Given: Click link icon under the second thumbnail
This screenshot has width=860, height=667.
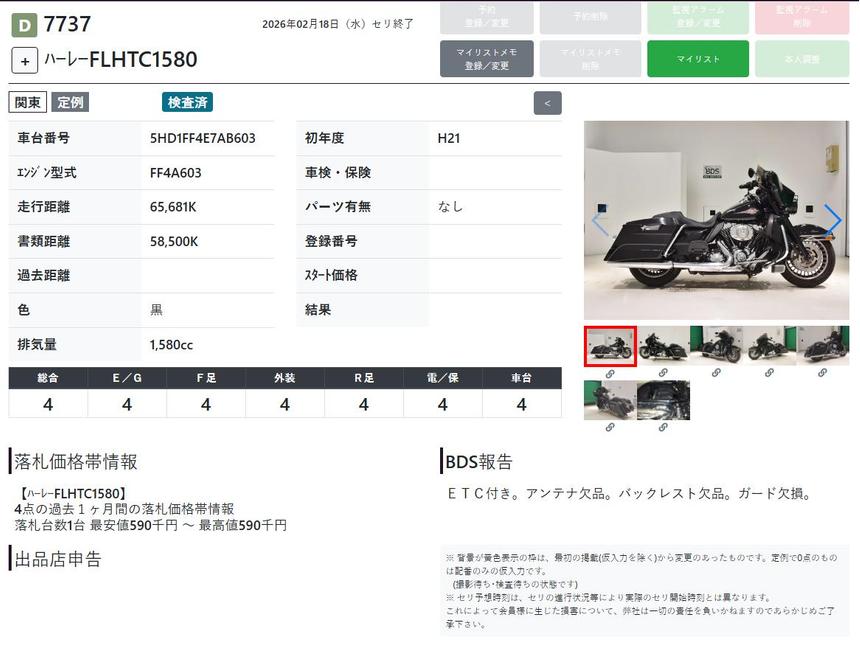Looking at the screenshot, I should [x=663, y=373].
